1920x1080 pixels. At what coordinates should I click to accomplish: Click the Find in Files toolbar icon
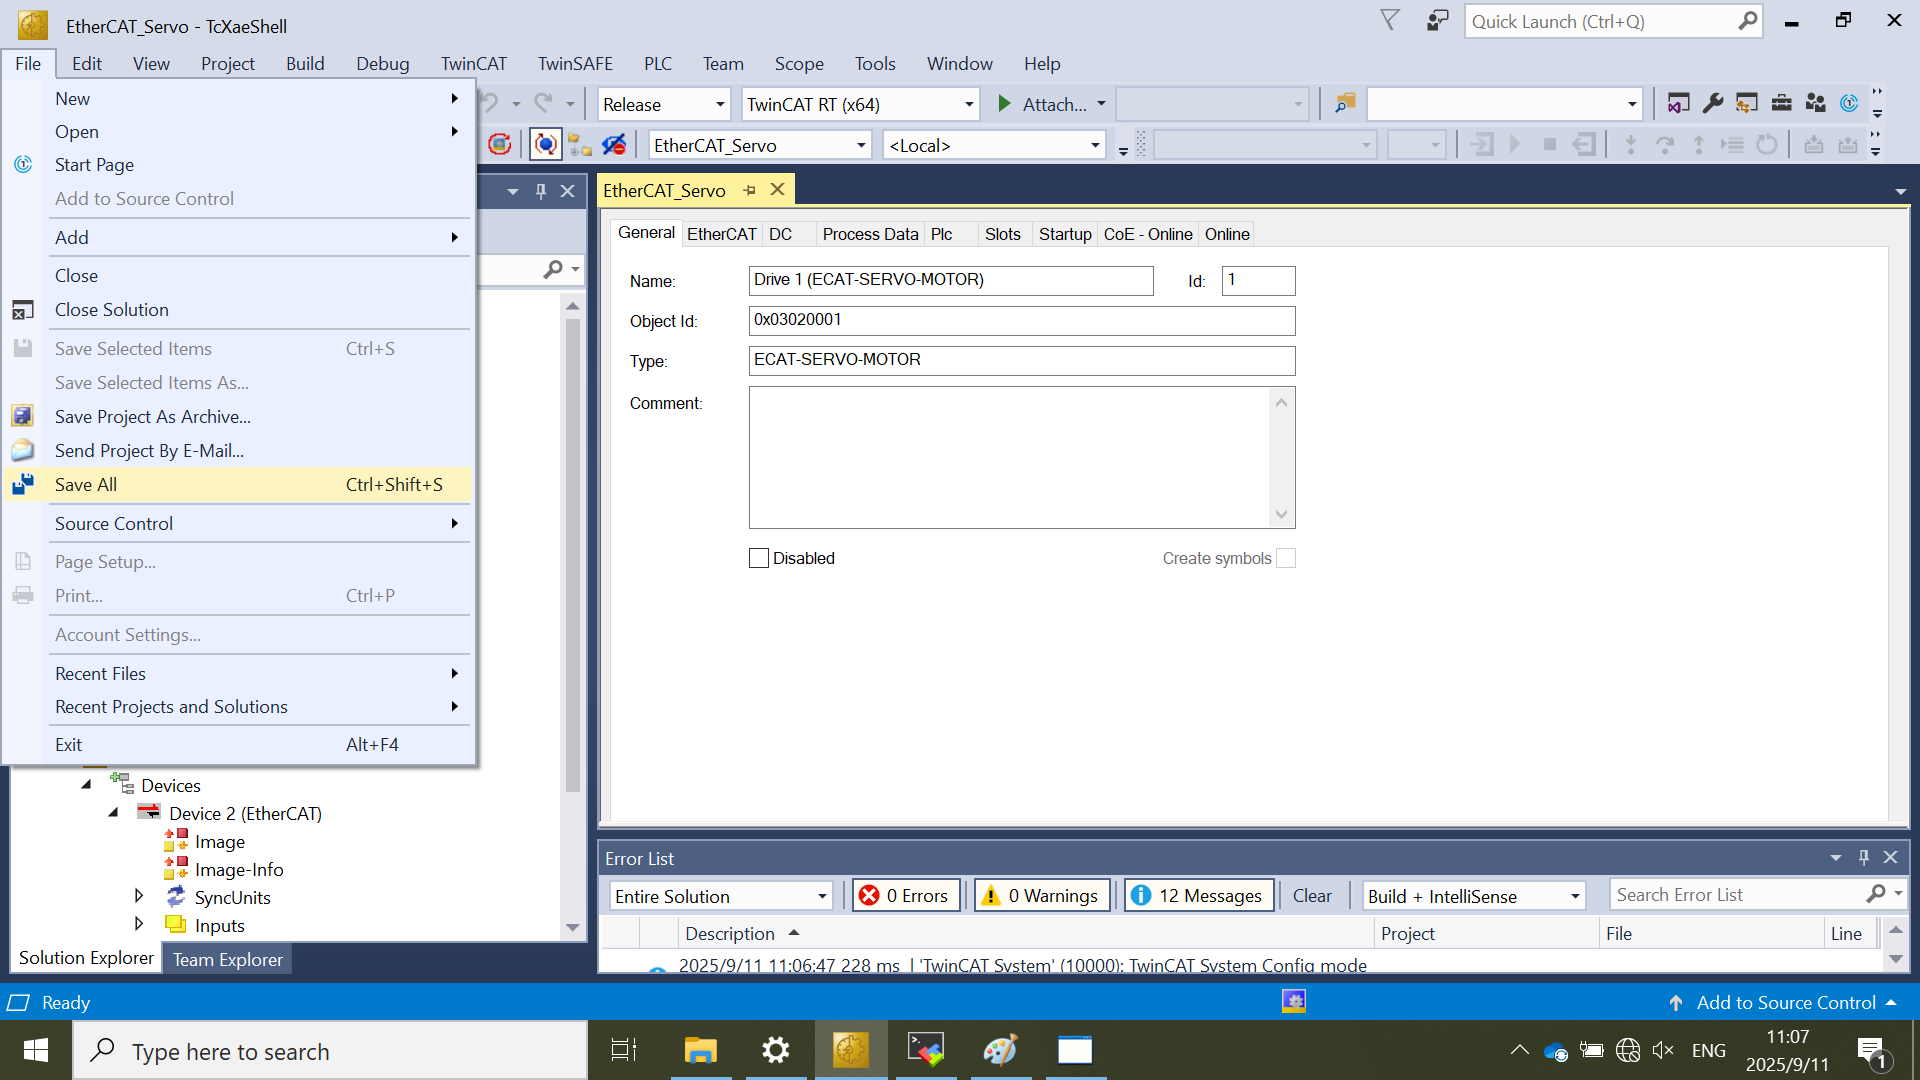click(1345, 104)
